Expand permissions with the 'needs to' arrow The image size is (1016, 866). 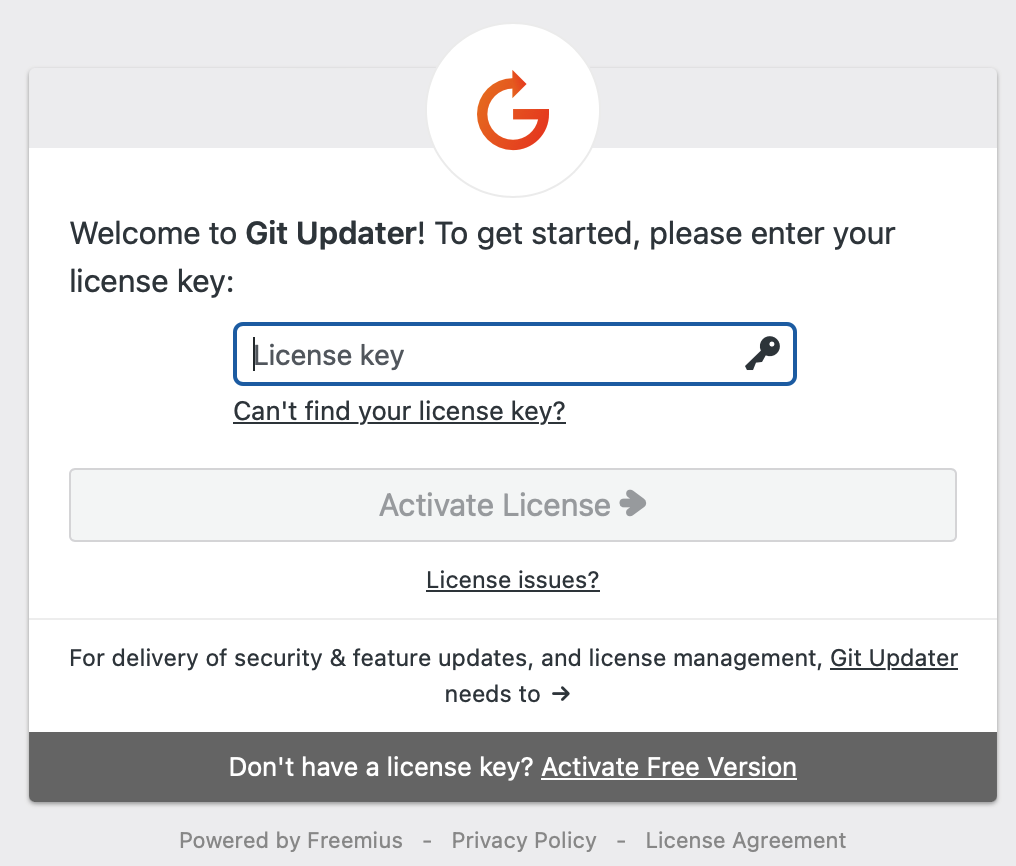click(x=561, y=694)
